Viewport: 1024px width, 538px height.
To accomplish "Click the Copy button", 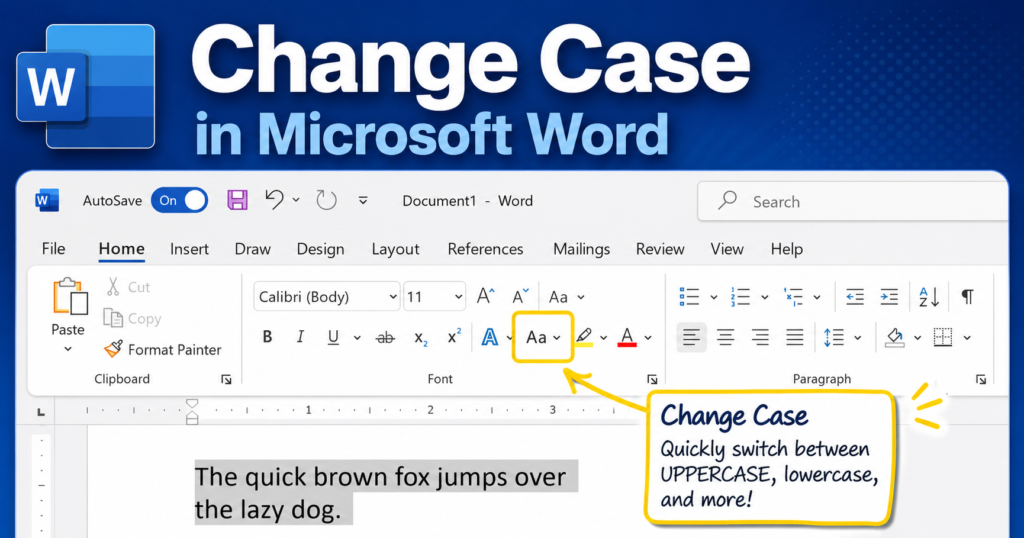I will (133, 318).
